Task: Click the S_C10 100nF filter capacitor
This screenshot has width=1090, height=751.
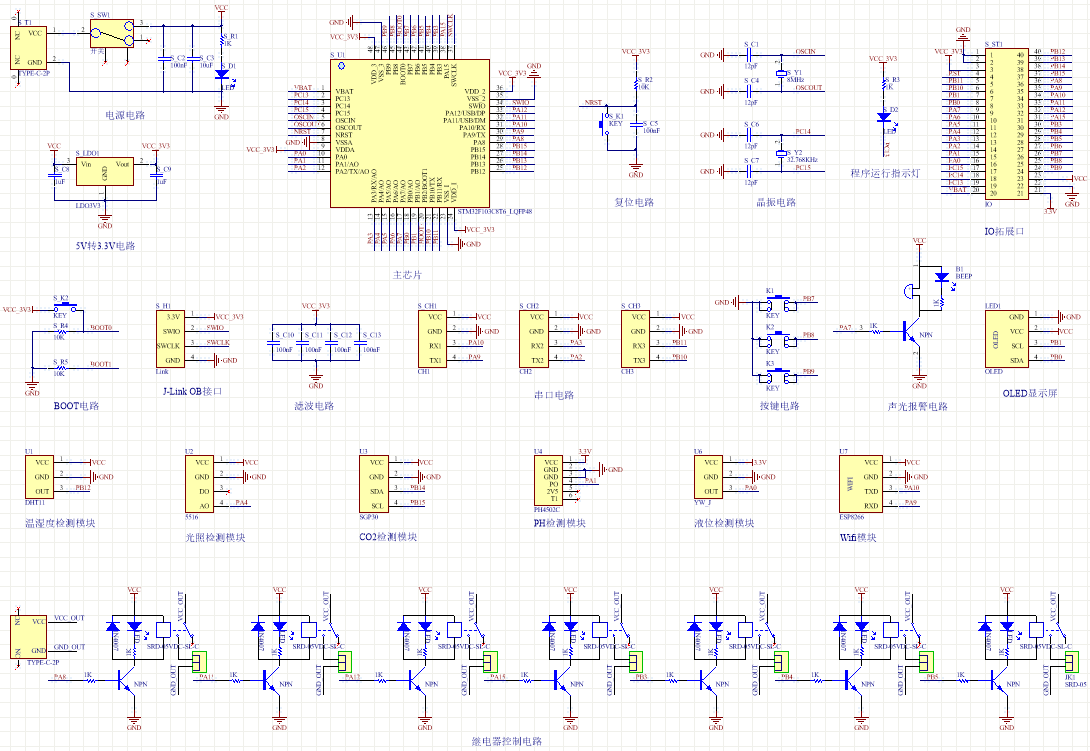Action: click(273, 342)
